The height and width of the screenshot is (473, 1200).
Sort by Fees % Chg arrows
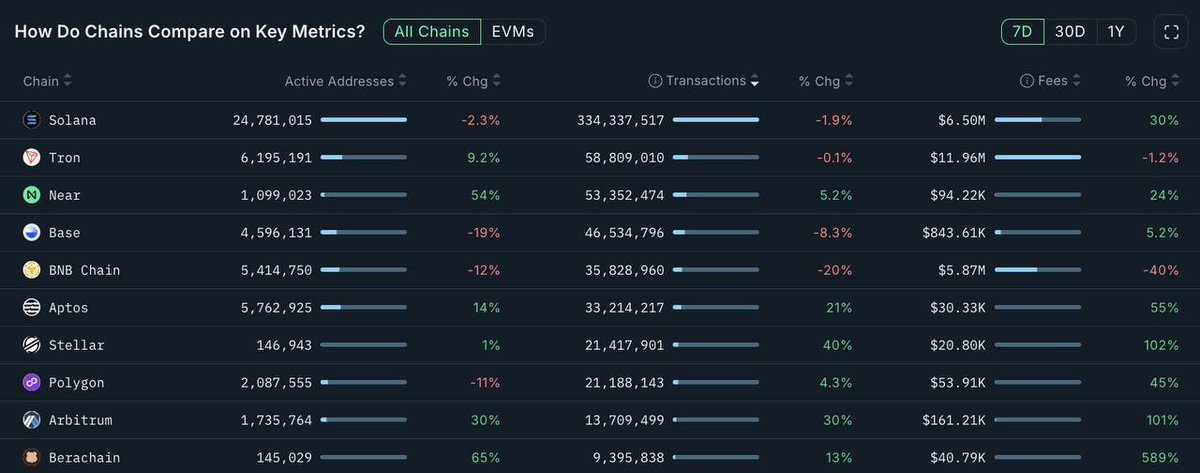(x=1175, y=81)
